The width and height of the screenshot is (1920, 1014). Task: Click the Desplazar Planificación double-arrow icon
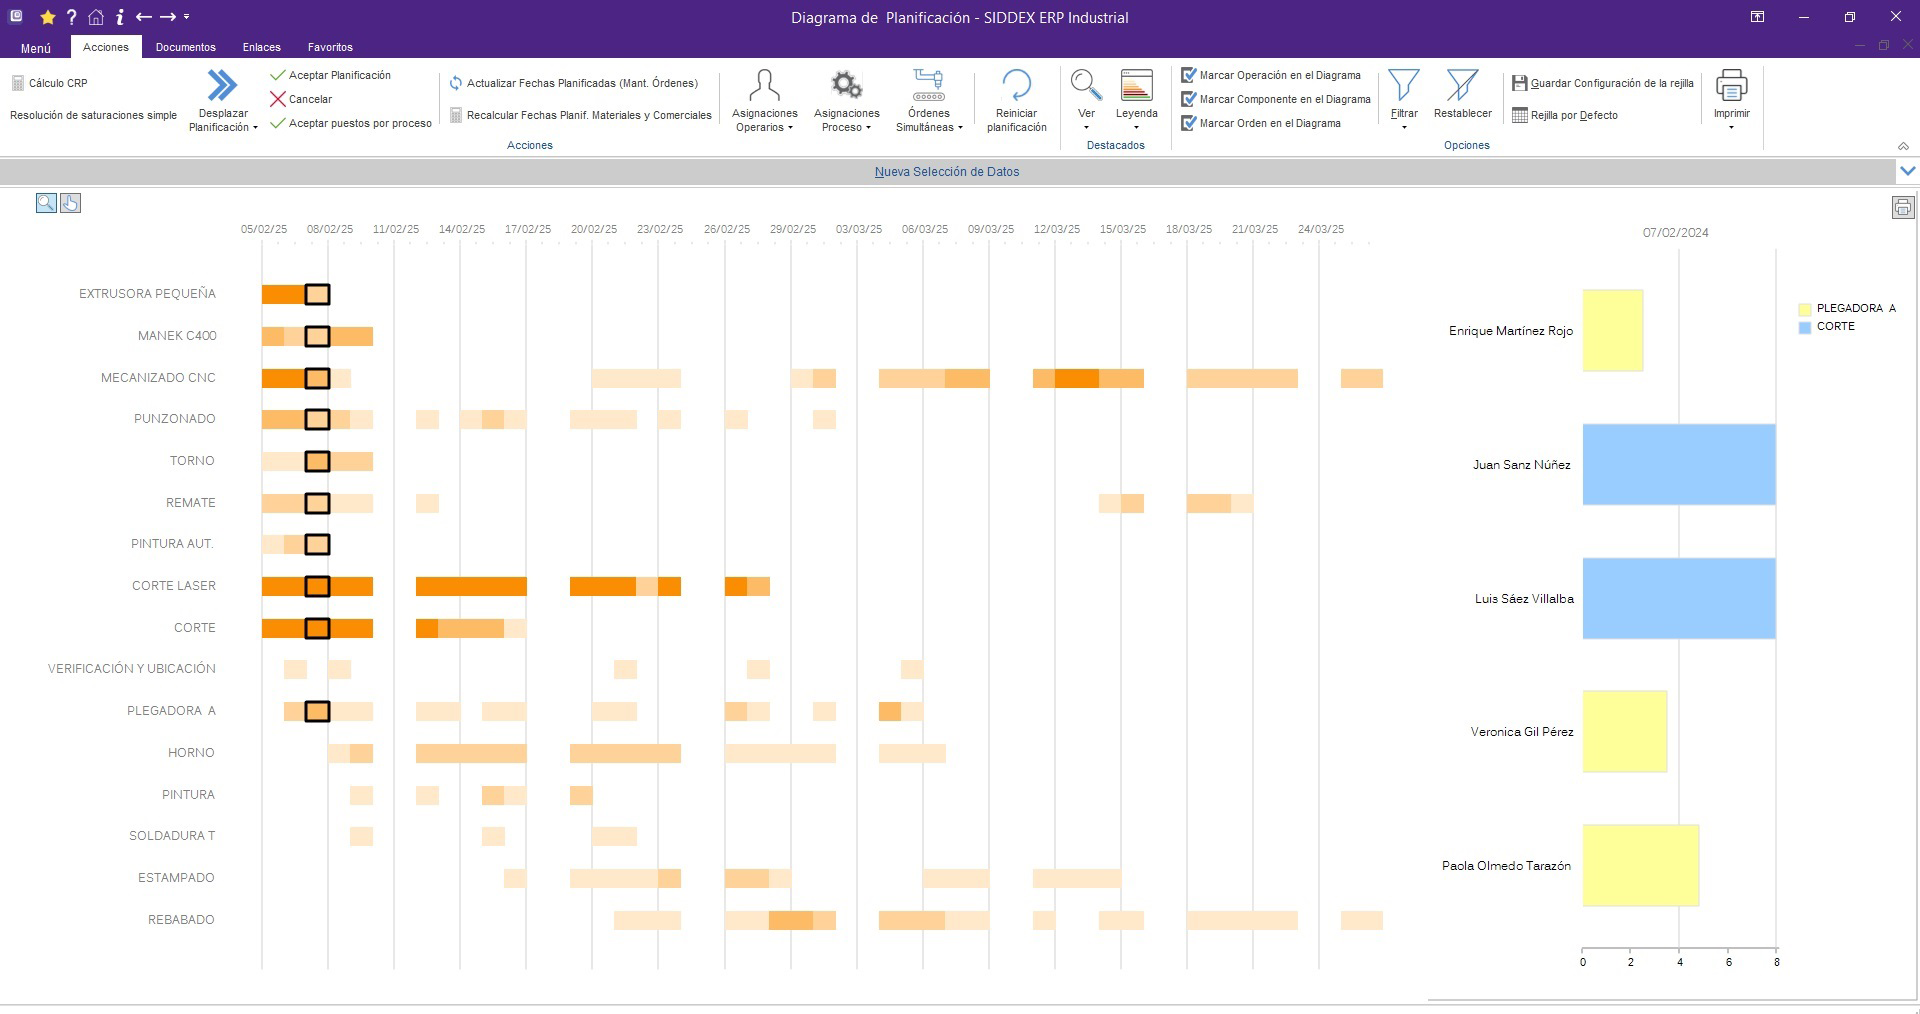222,86
